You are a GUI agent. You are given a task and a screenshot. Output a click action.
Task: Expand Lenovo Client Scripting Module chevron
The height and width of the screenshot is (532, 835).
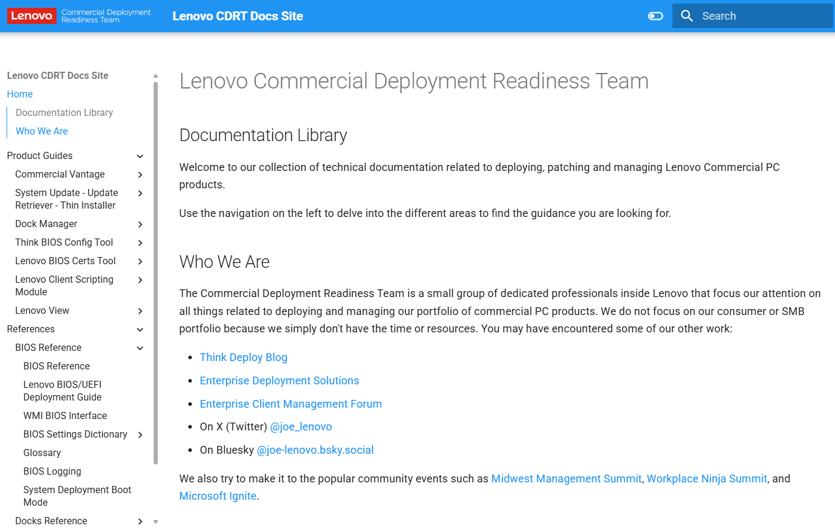click(140, 280)
